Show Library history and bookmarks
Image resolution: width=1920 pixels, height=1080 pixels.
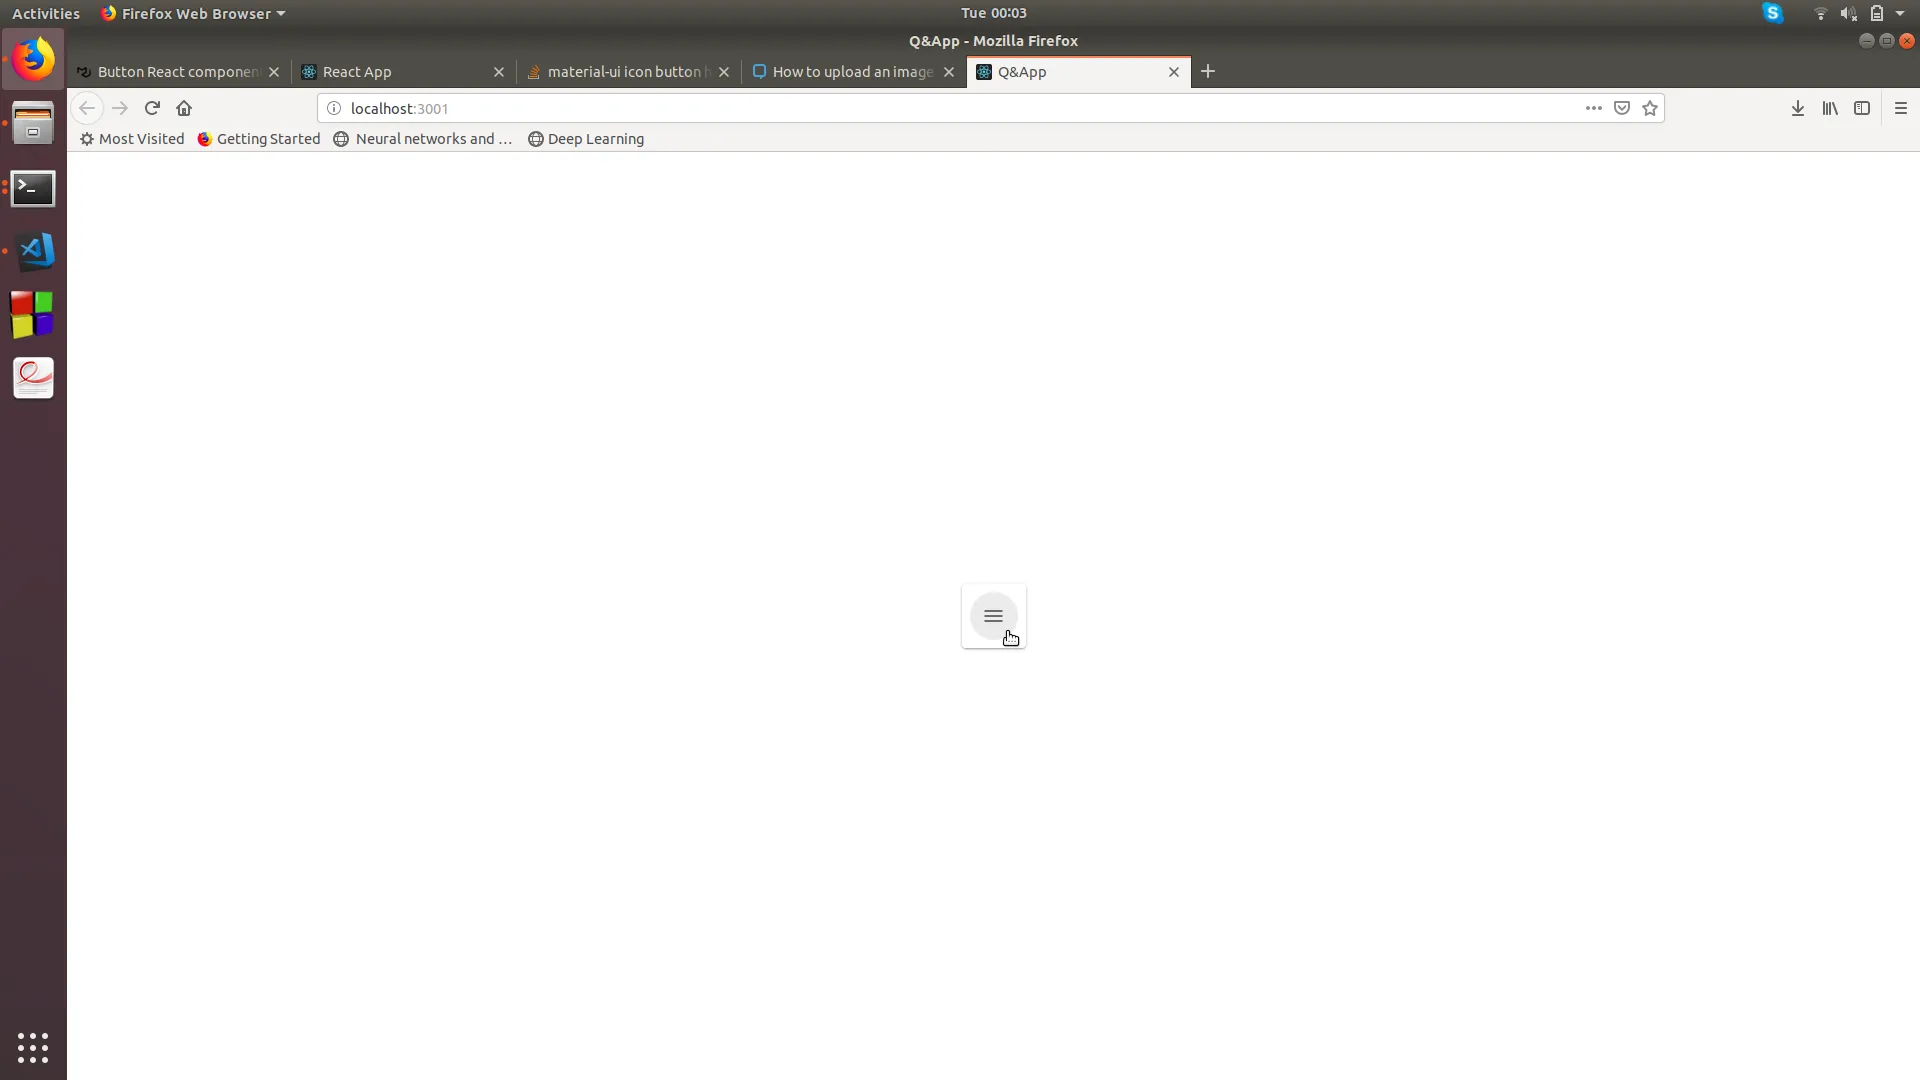pyautogui.click(x=1830, y=108)
